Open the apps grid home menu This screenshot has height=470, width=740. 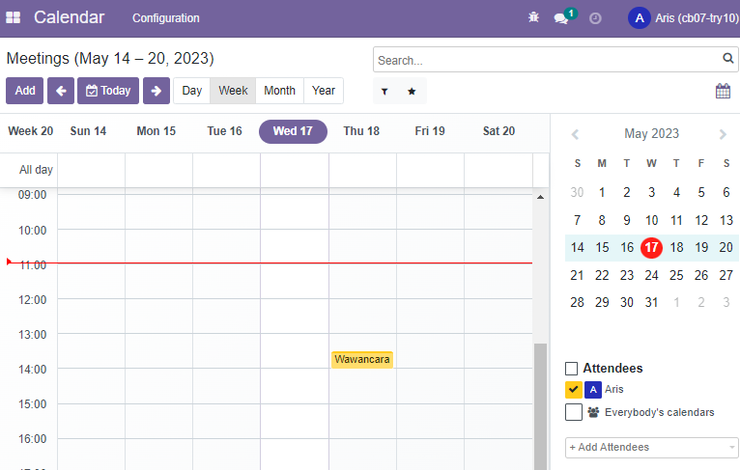pos(13,17)
